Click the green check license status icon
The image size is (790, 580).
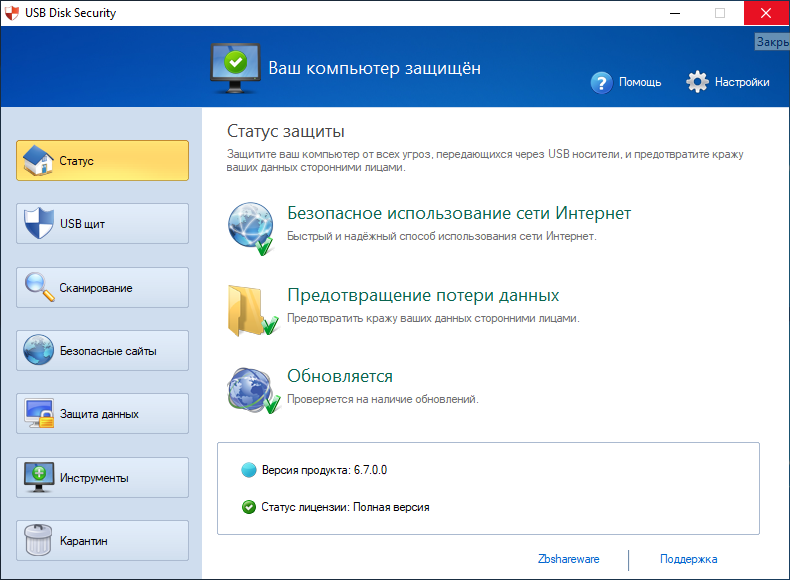(249, 507)
